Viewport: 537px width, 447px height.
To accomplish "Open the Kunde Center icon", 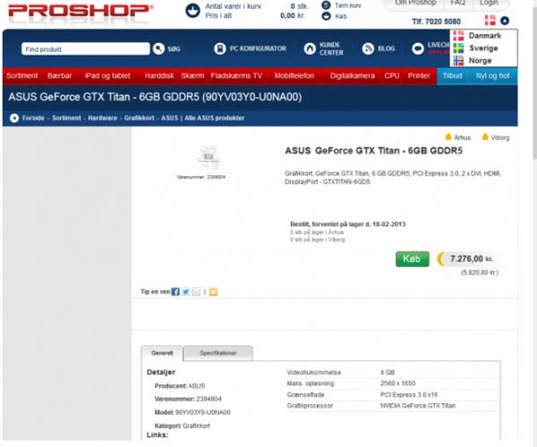I will click(310, 49).
